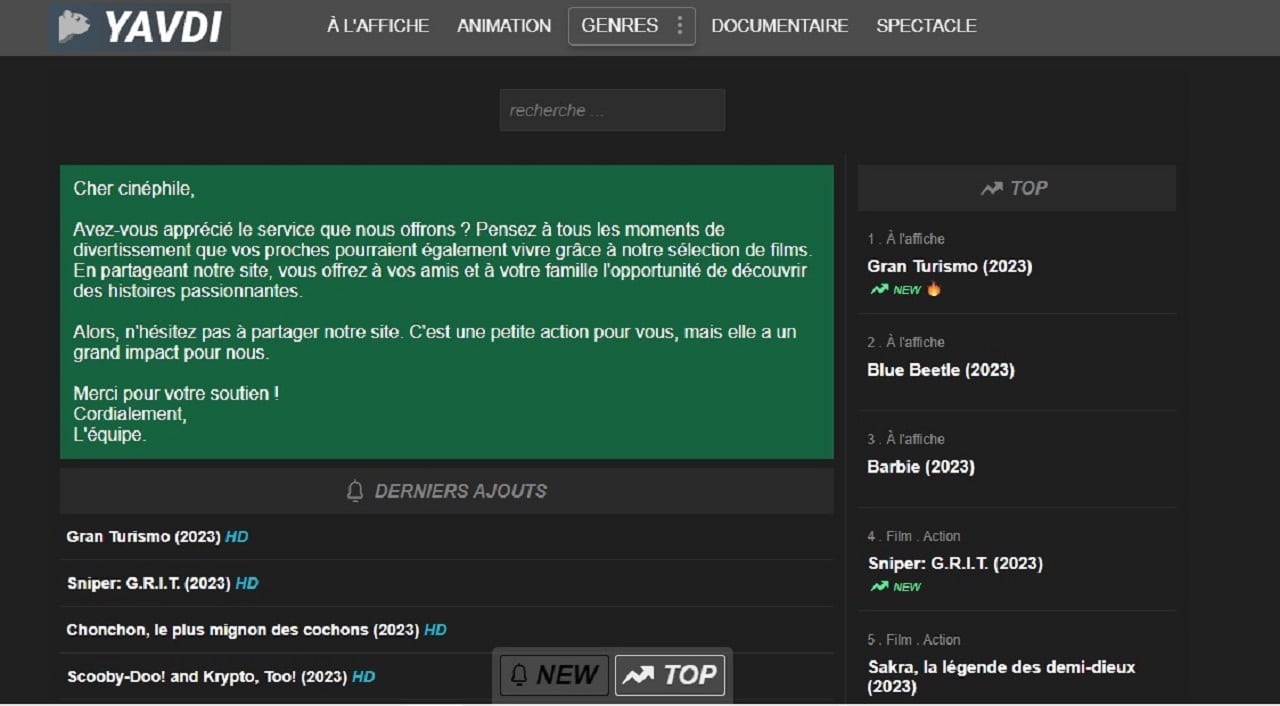Viewport: 1280px width, 706px height.
Task: Click the DERNIERS AJOUTS heading
Action: (x=461, y=491)
